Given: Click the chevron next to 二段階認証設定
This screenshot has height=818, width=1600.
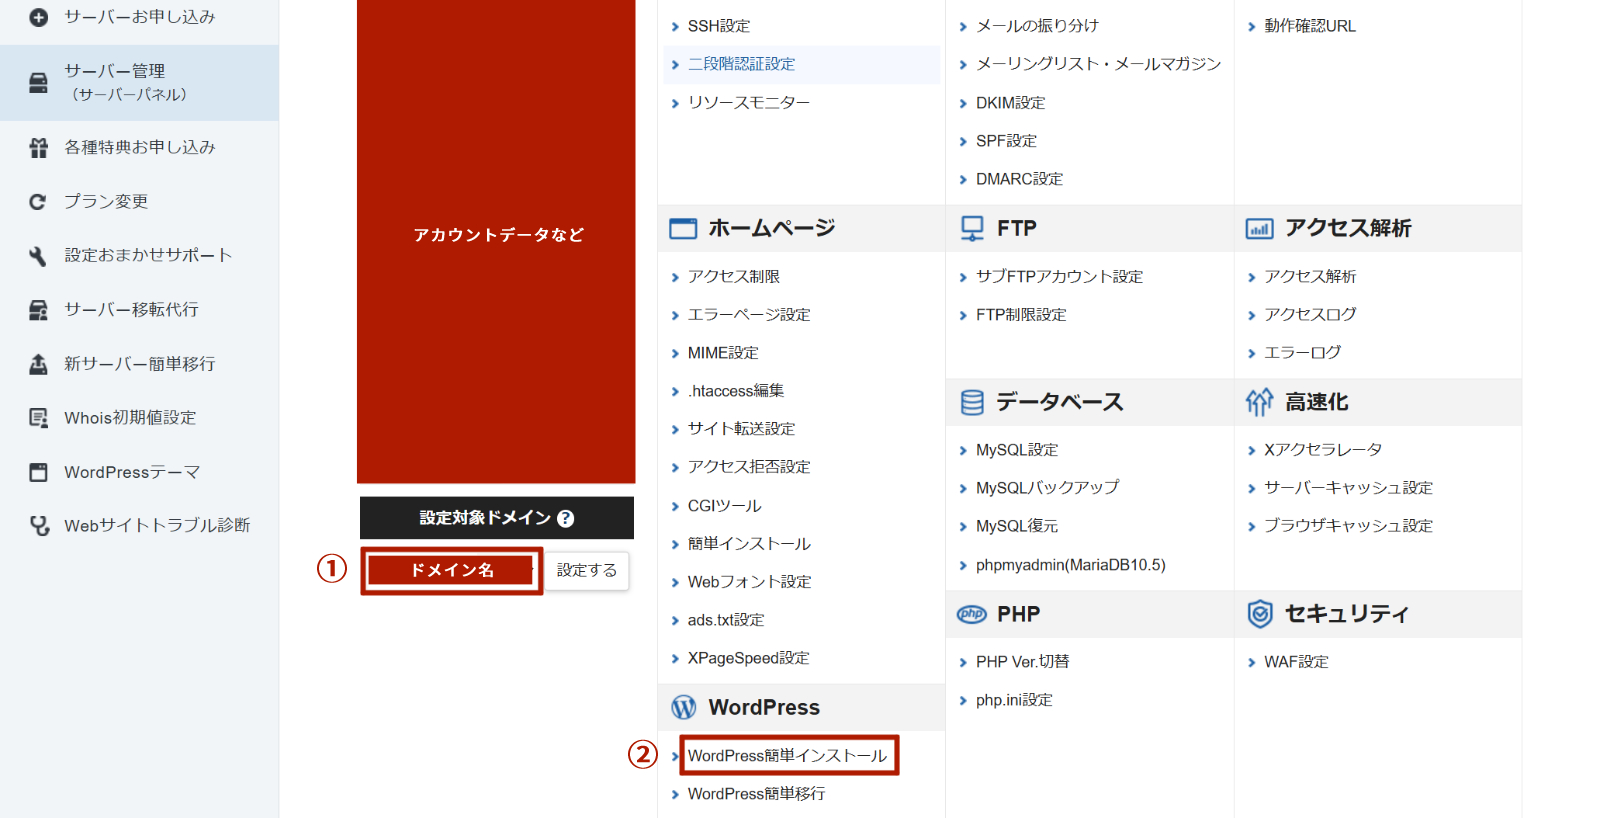Looking at the screenshot, I should [675, 65].
